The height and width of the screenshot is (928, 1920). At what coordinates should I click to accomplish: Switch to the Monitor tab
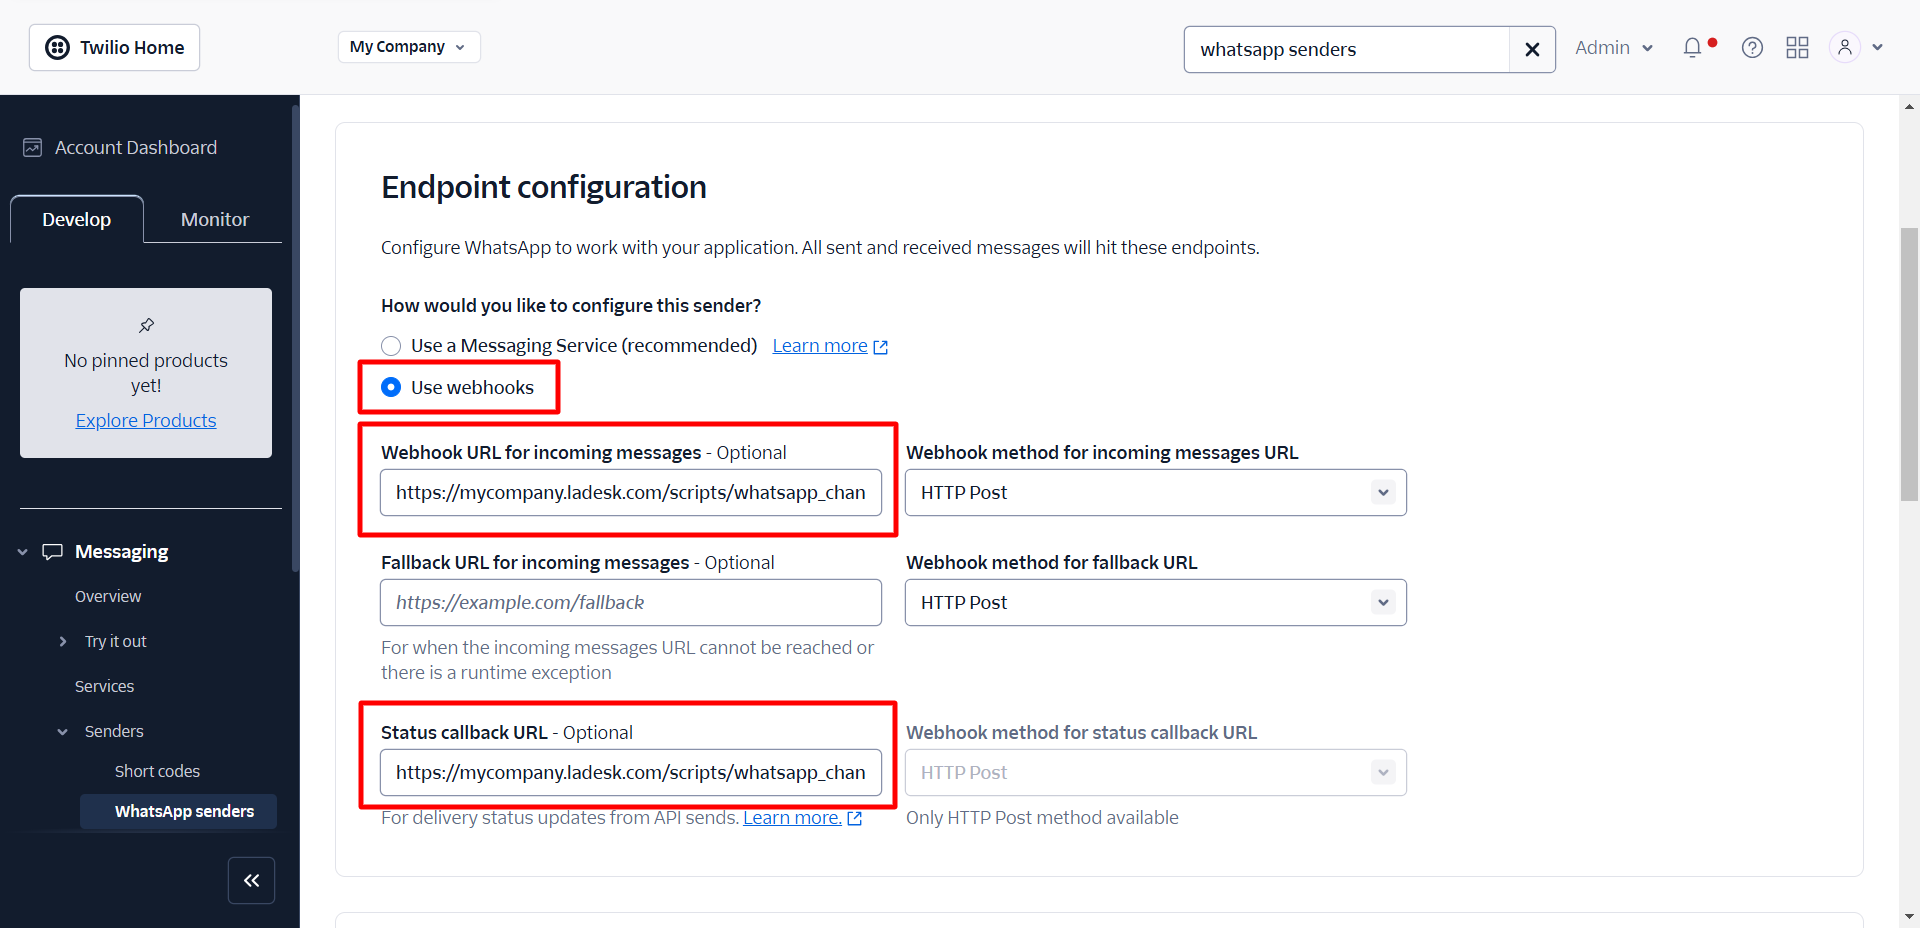[x=214, y=219]
